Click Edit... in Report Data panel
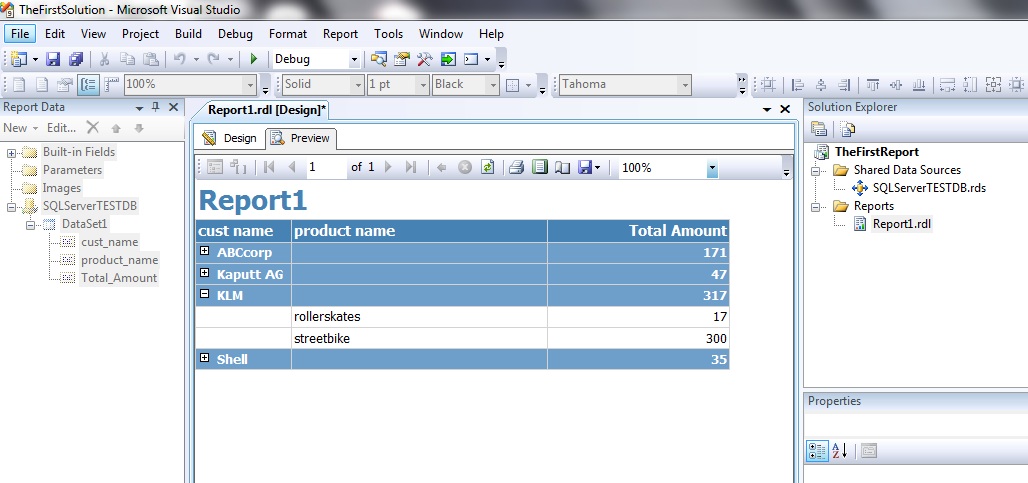 click(62, 128)
